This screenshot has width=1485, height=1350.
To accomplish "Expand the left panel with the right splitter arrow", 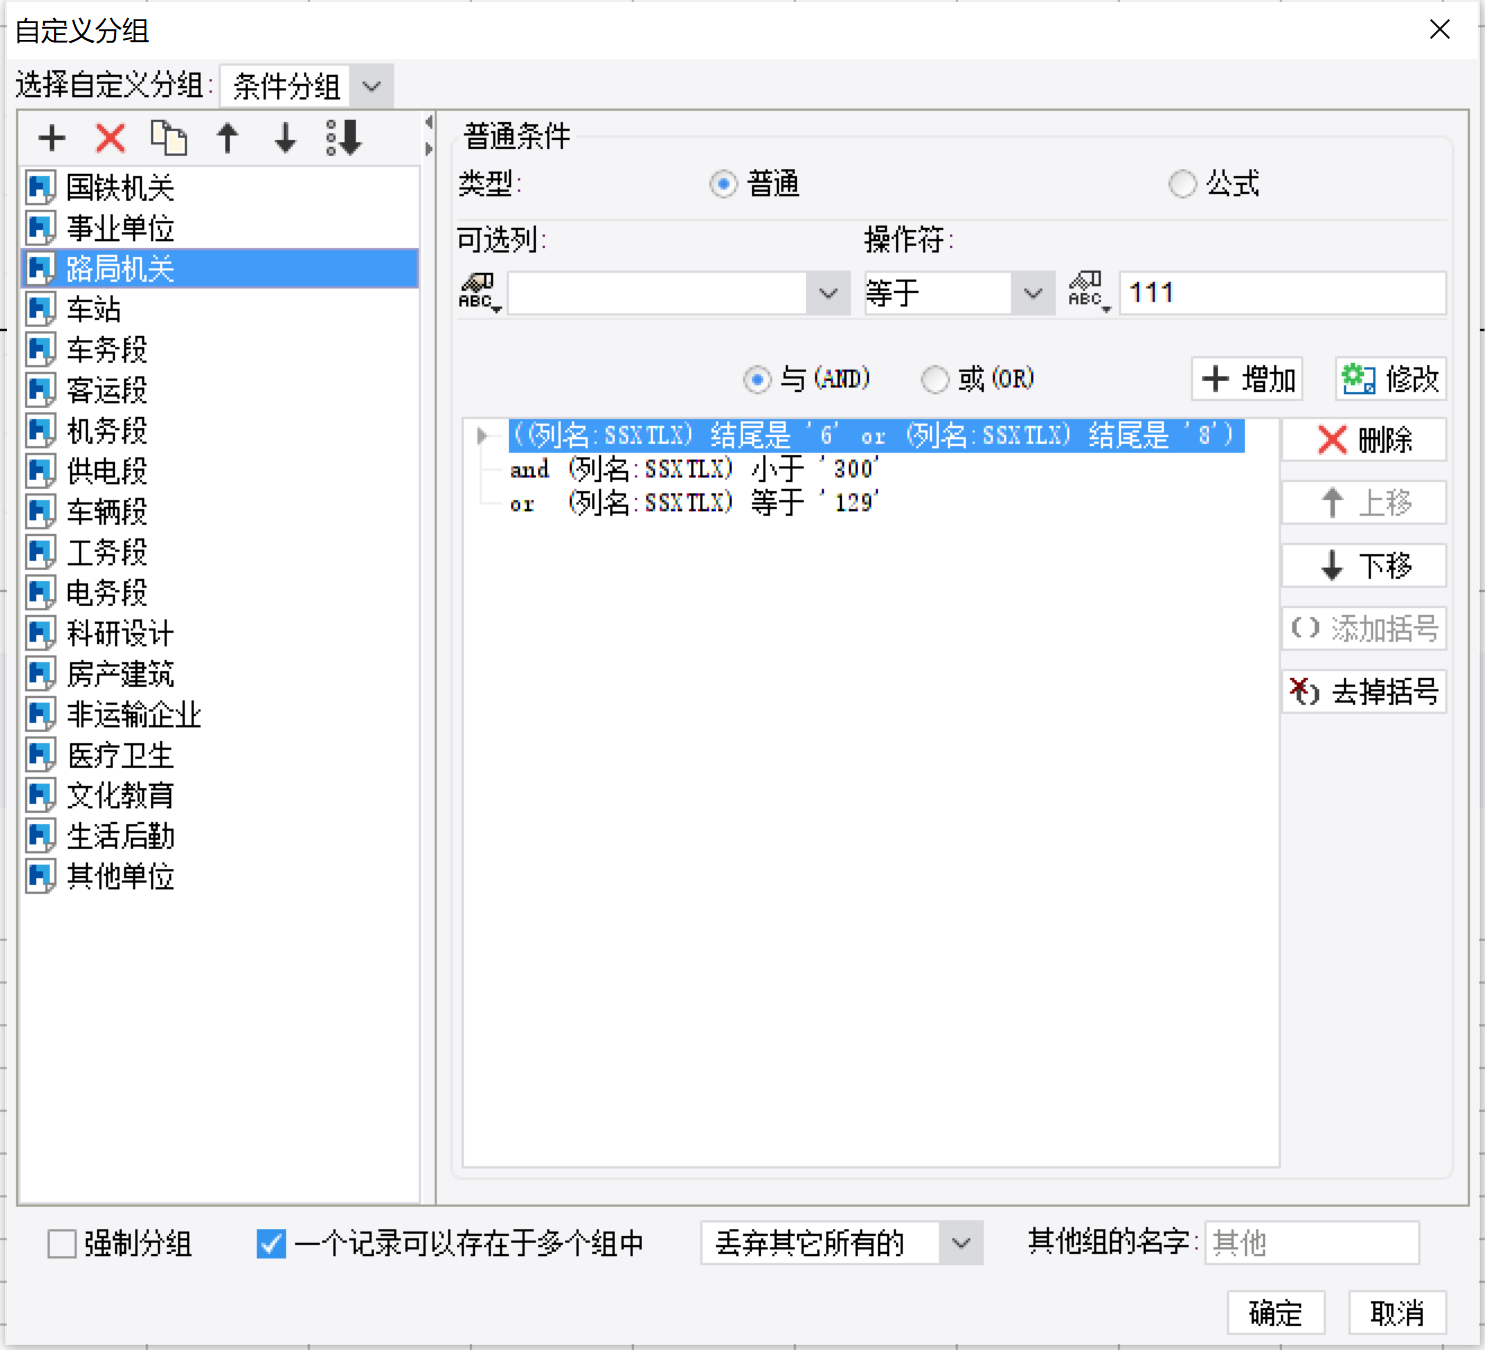I will (x=429, y=149).
